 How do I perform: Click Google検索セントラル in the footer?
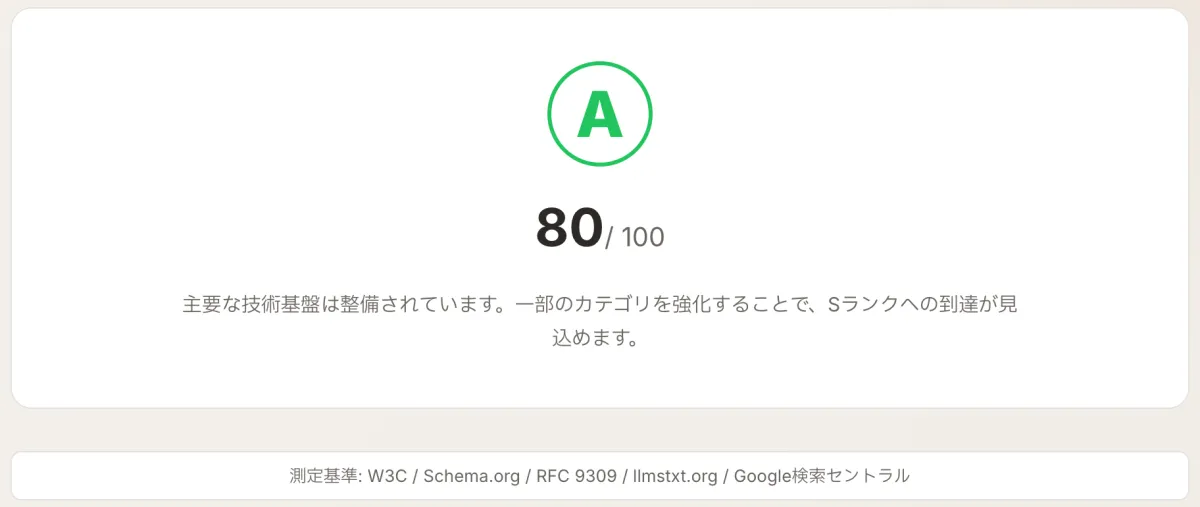822,476
